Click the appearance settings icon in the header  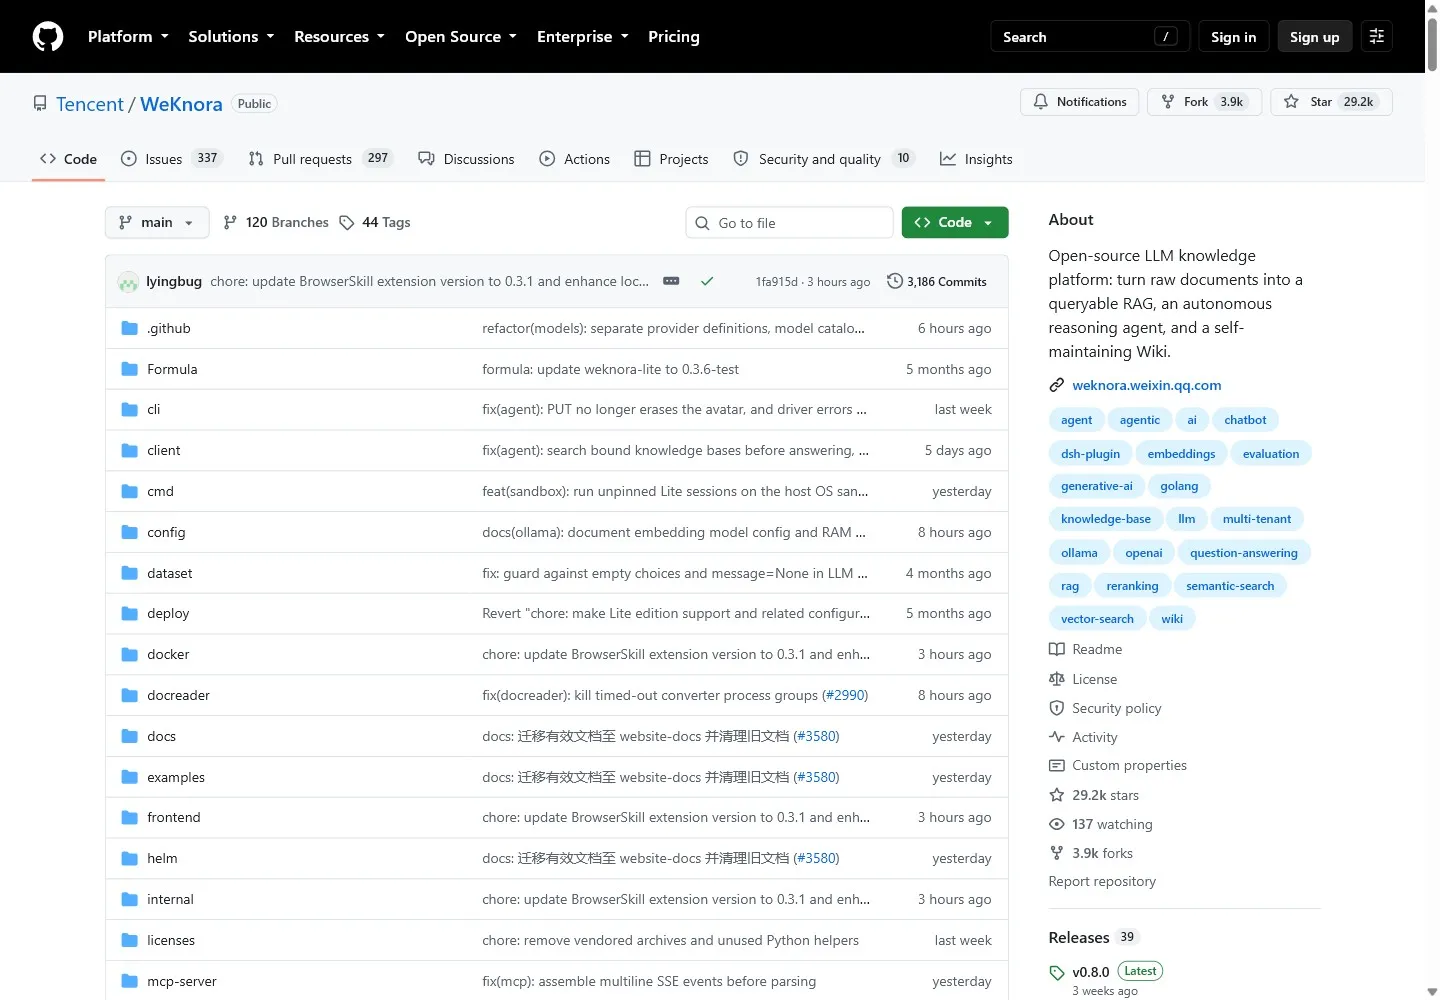point(1377,37)
